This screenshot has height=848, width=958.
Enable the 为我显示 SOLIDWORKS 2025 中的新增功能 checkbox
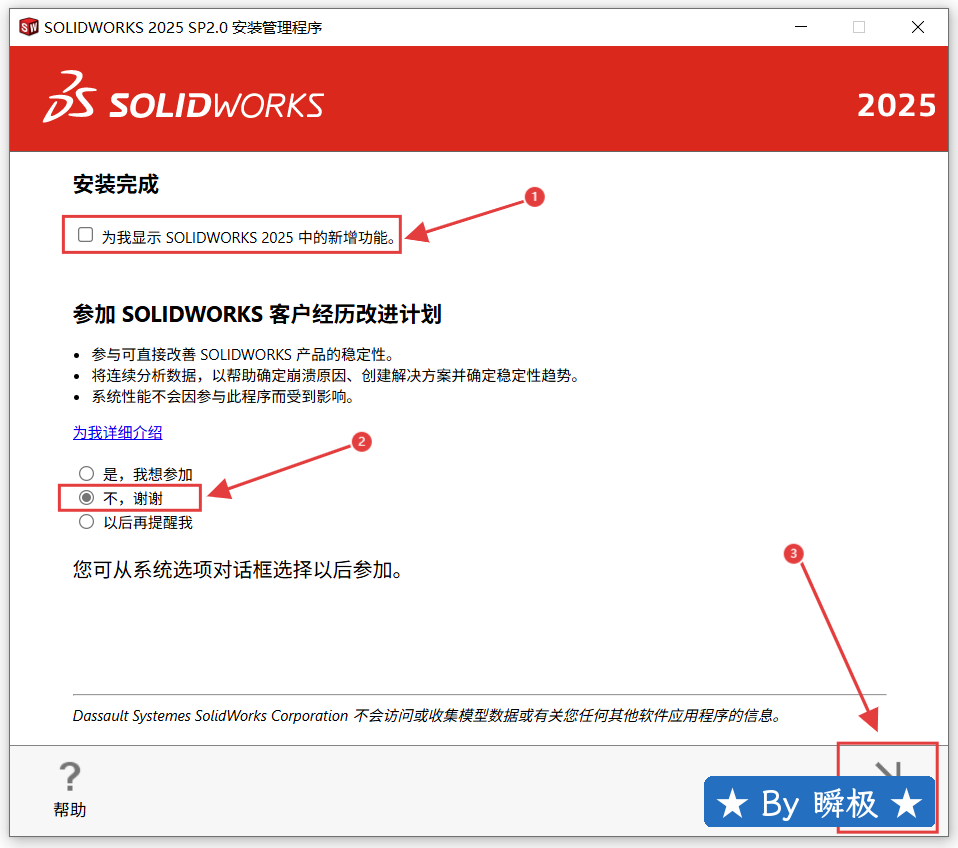point(86,235)
